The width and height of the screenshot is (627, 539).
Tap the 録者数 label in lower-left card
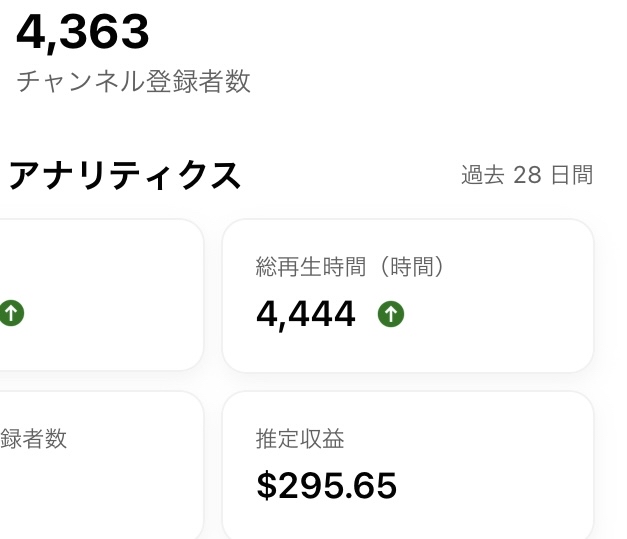point(34,439)
